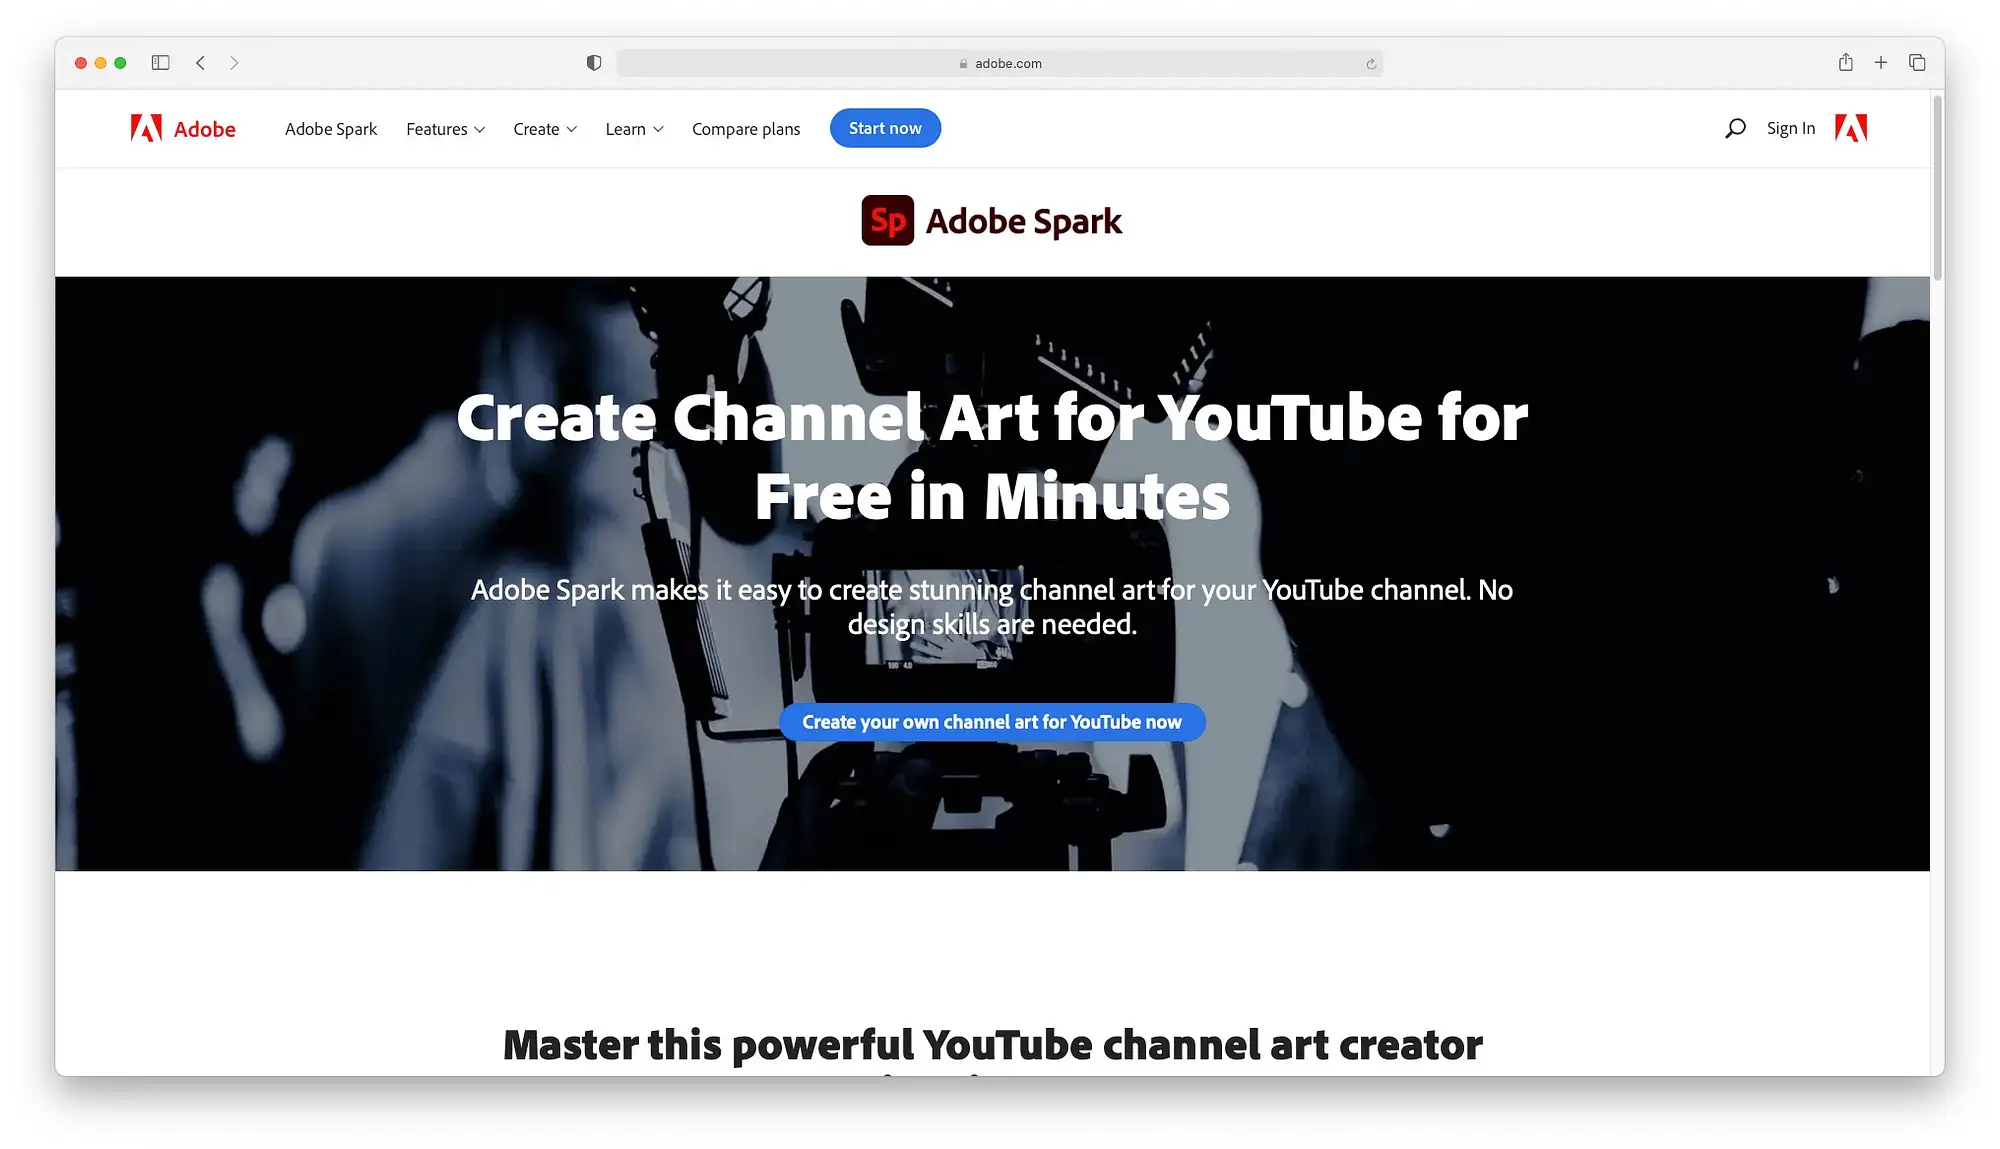Click the Start now button
Viewport: 2000px width, 1149px height.
pyautogui.click(x=885, y=126)
